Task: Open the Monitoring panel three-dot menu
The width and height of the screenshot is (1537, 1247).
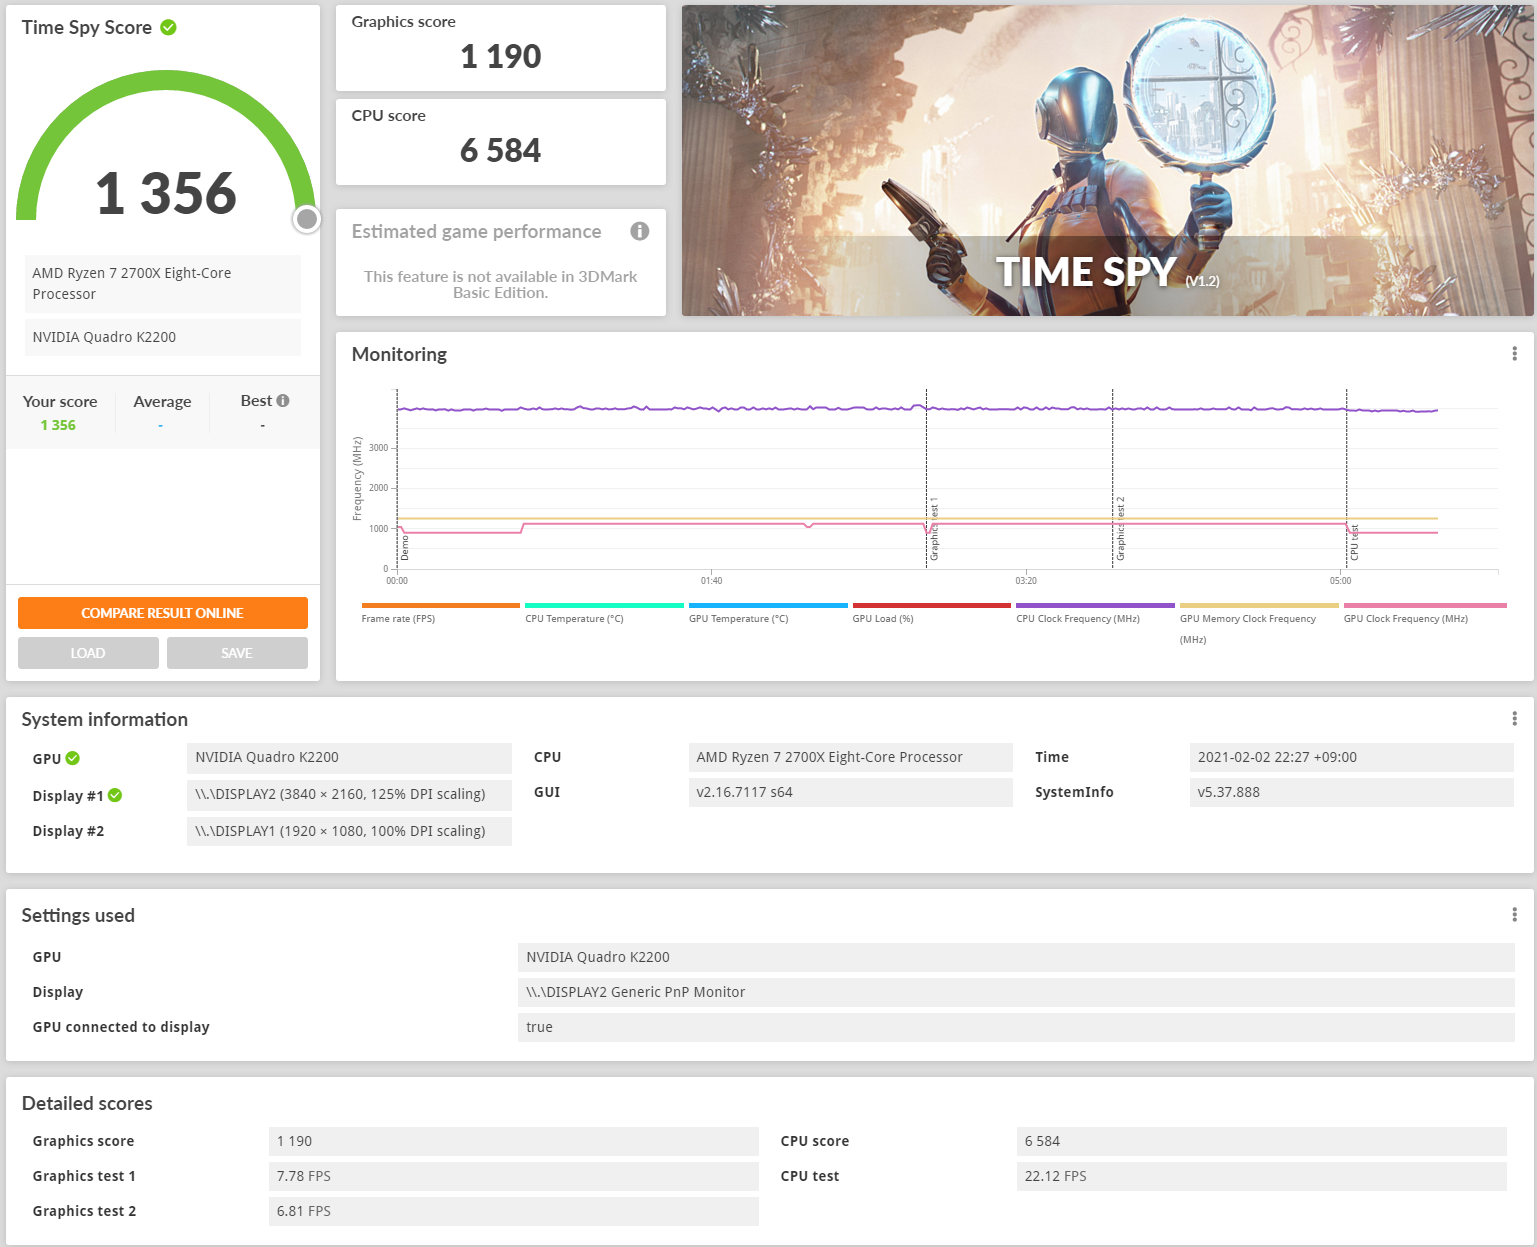Action: tap(1514, 354)
